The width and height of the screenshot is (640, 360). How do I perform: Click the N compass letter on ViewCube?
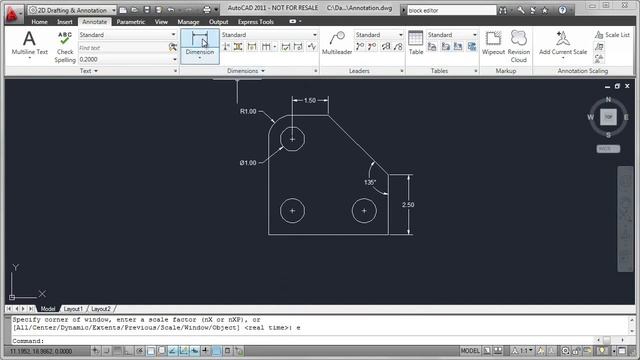point(608,99)
